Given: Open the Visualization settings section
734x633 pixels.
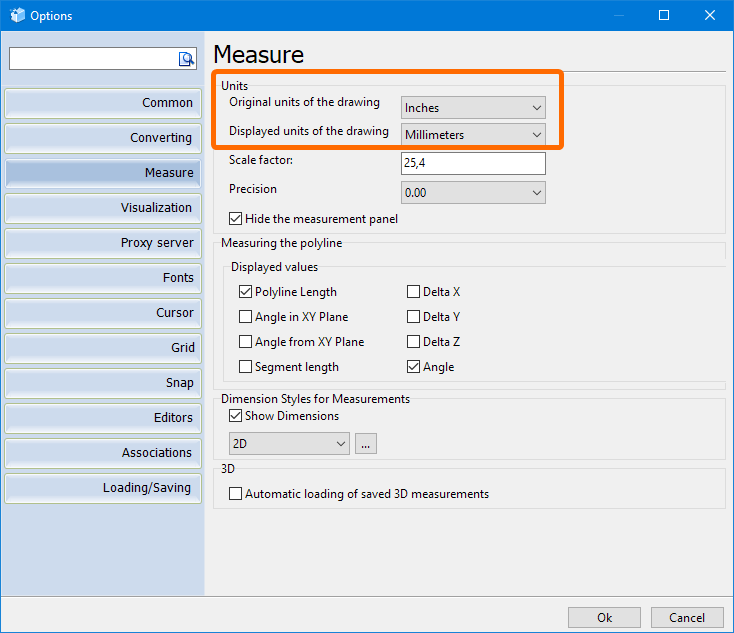Looking at the screenshot, I should (x=103, y=208).
